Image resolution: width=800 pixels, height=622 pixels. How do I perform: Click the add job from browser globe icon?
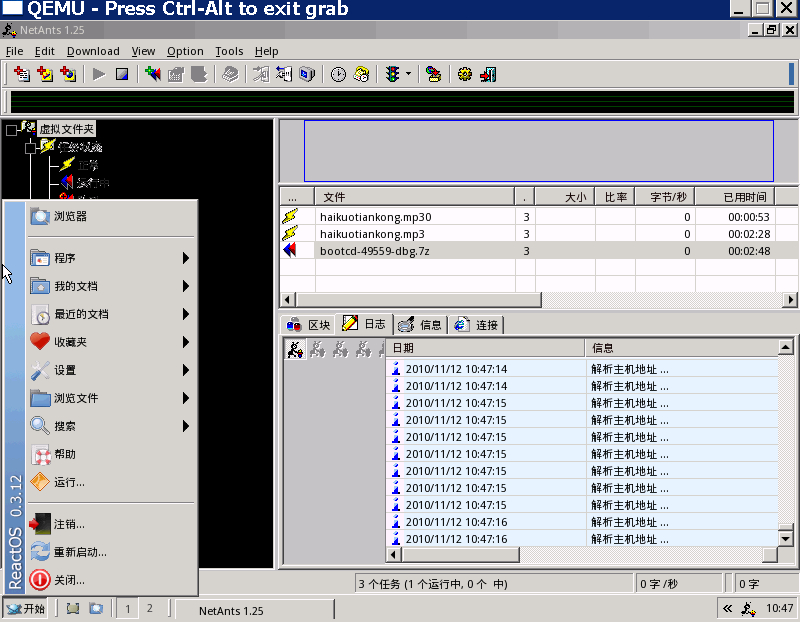pyautogui.click(x=68, y=74)
